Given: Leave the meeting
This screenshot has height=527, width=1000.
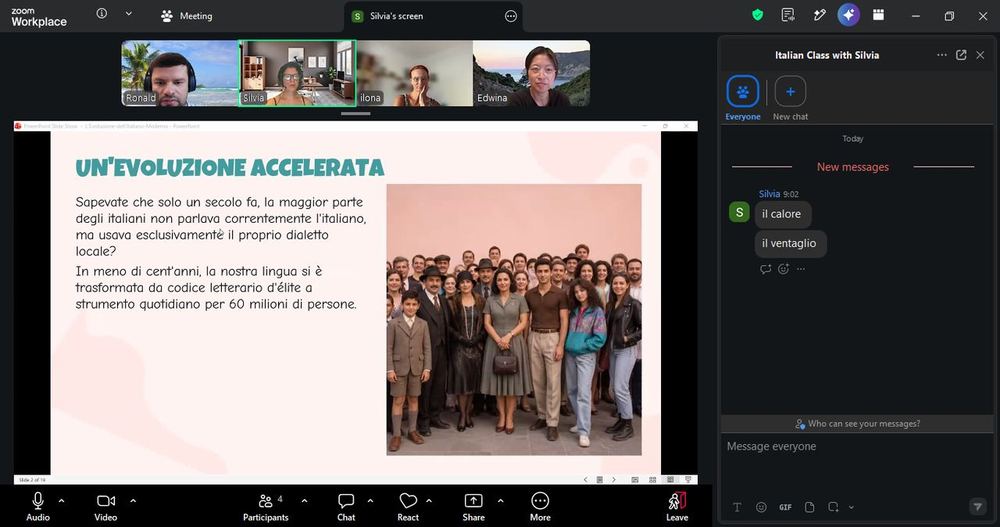Looking at the screenshot, I should point(677,507).
